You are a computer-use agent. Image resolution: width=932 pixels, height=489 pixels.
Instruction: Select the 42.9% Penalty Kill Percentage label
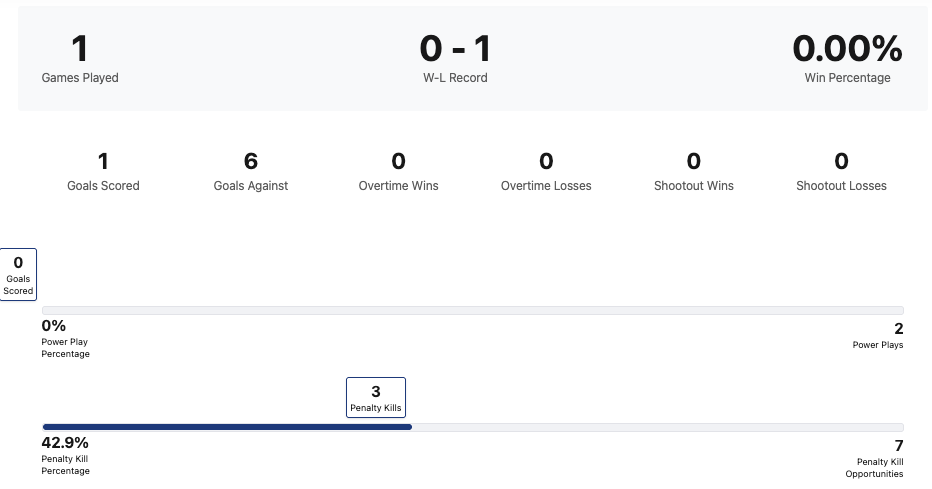pos(65,456)
